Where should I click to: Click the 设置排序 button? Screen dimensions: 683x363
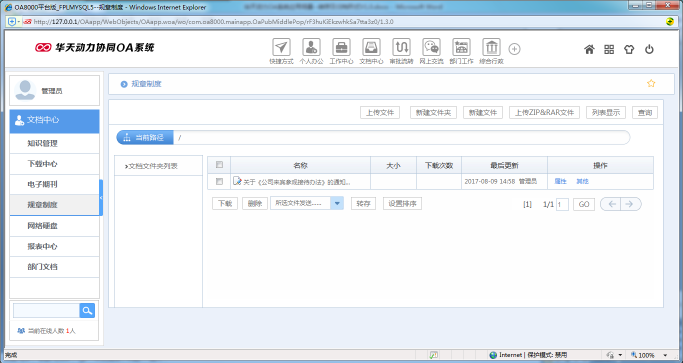coord(402,204)
